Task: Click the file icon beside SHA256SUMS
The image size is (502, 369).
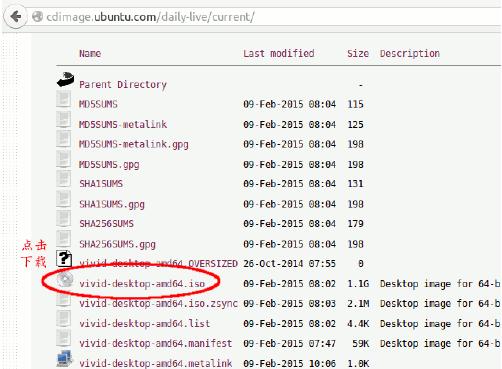Action: (x=63, y=219)
